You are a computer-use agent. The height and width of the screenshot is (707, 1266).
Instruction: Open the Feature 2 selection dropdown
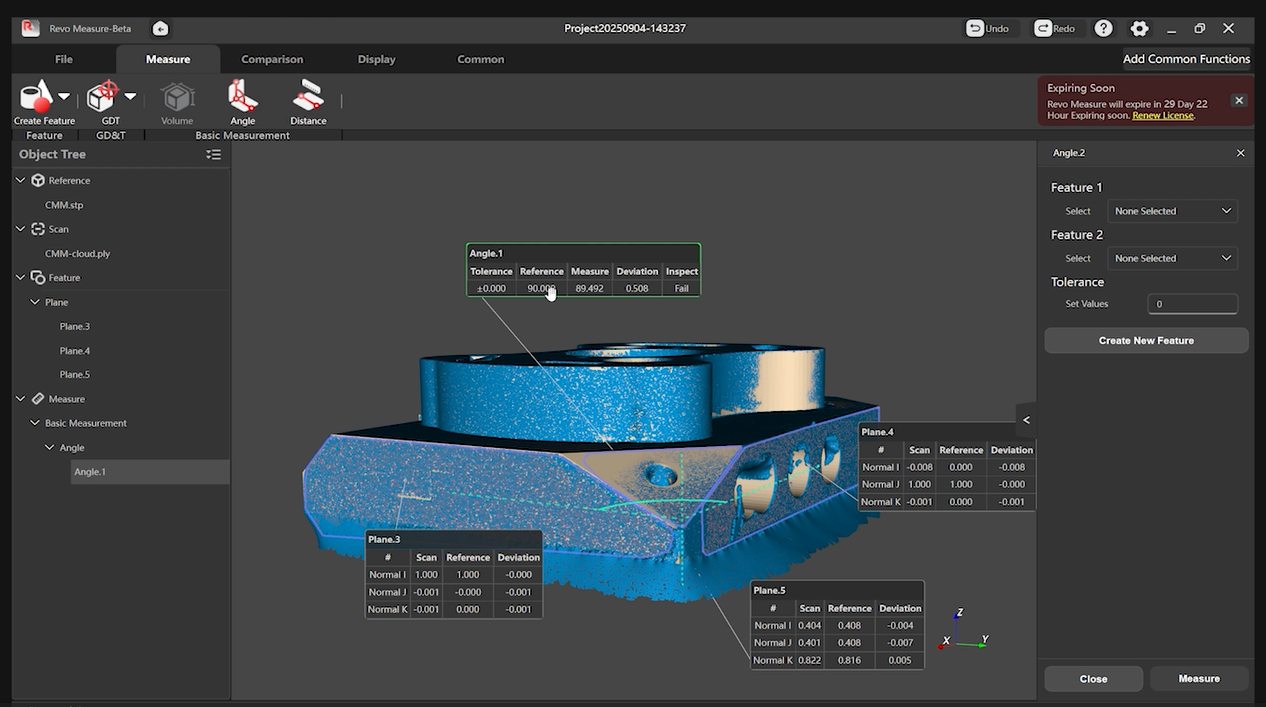[1172, 258]
